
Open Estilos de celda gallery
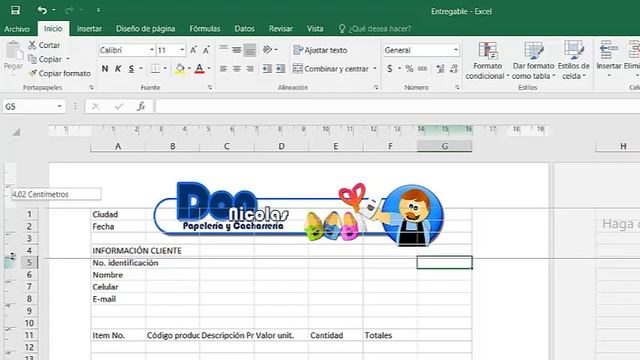tap(573, 60)
